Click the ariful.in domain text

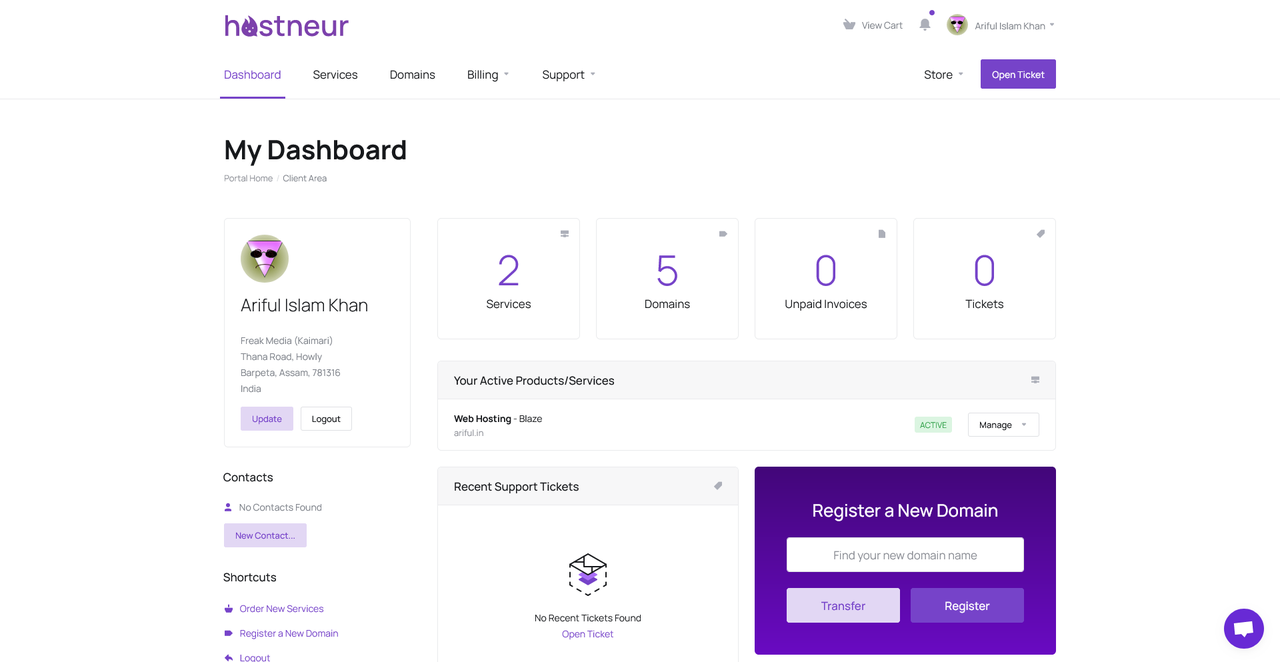(x=469, y=433)
